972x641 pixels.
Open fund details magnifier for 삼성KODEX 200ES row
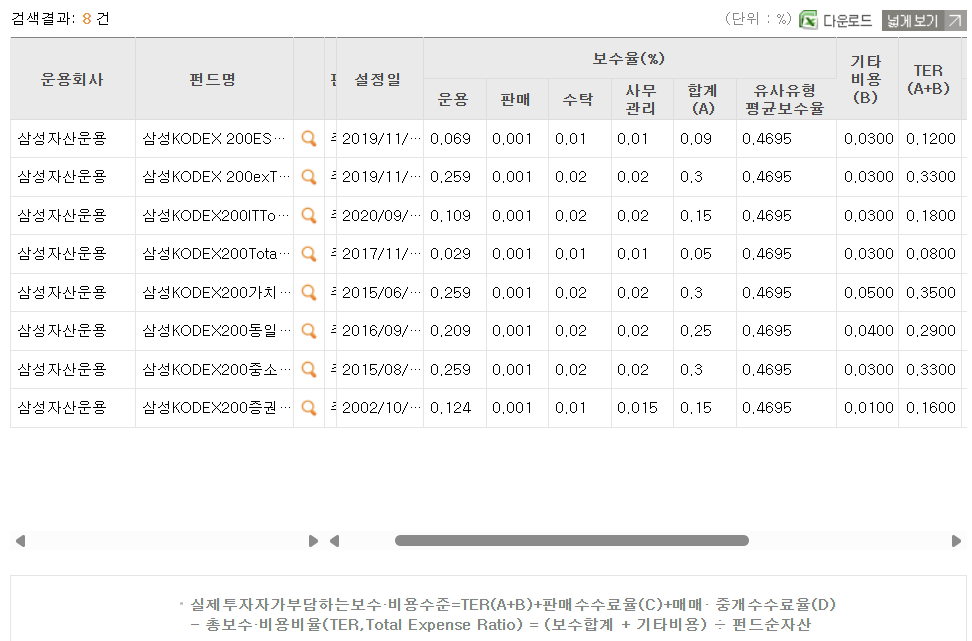coord(309,139)
